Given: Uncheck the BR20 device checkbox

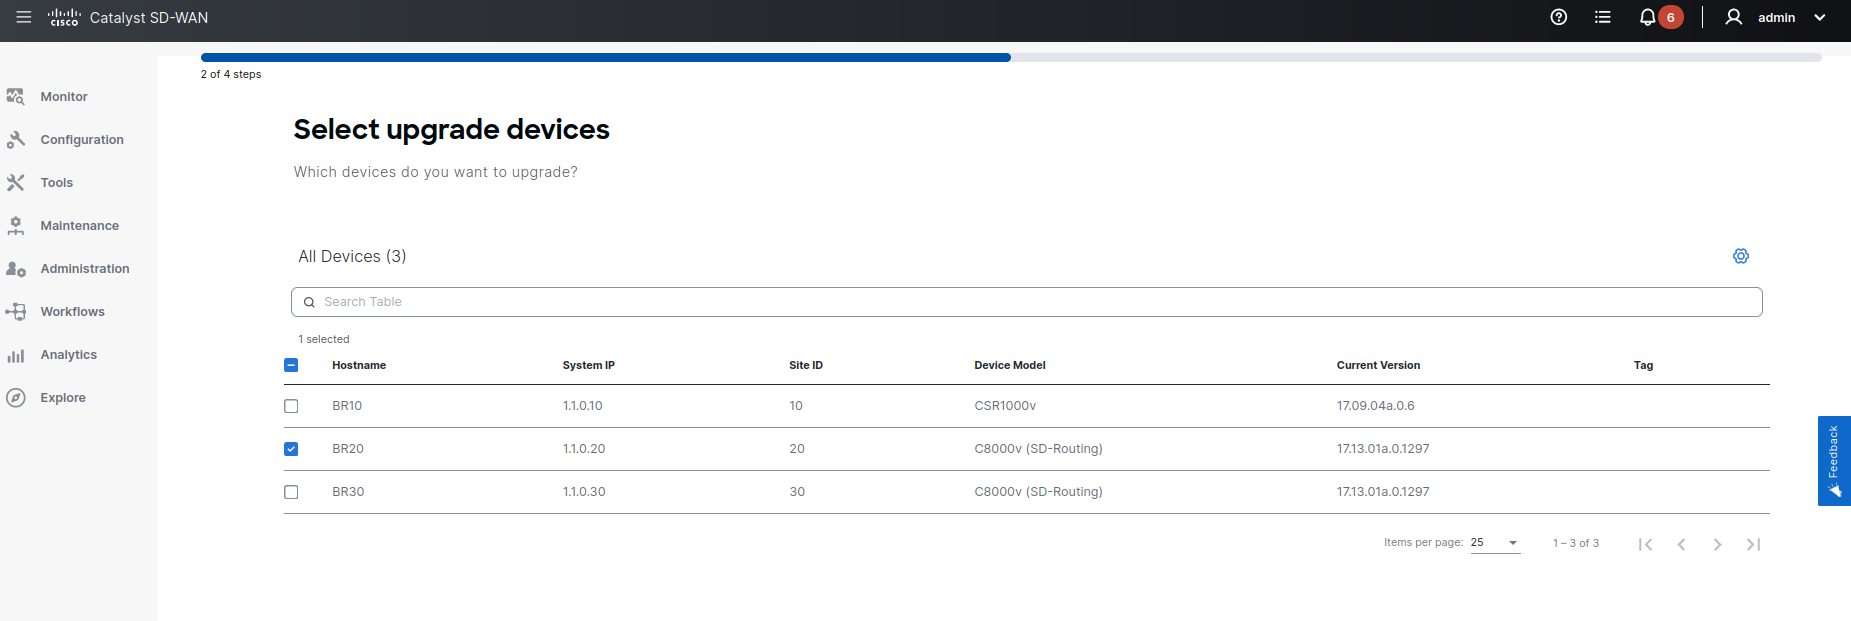Looking at the screenshot, I should point(291,449).
